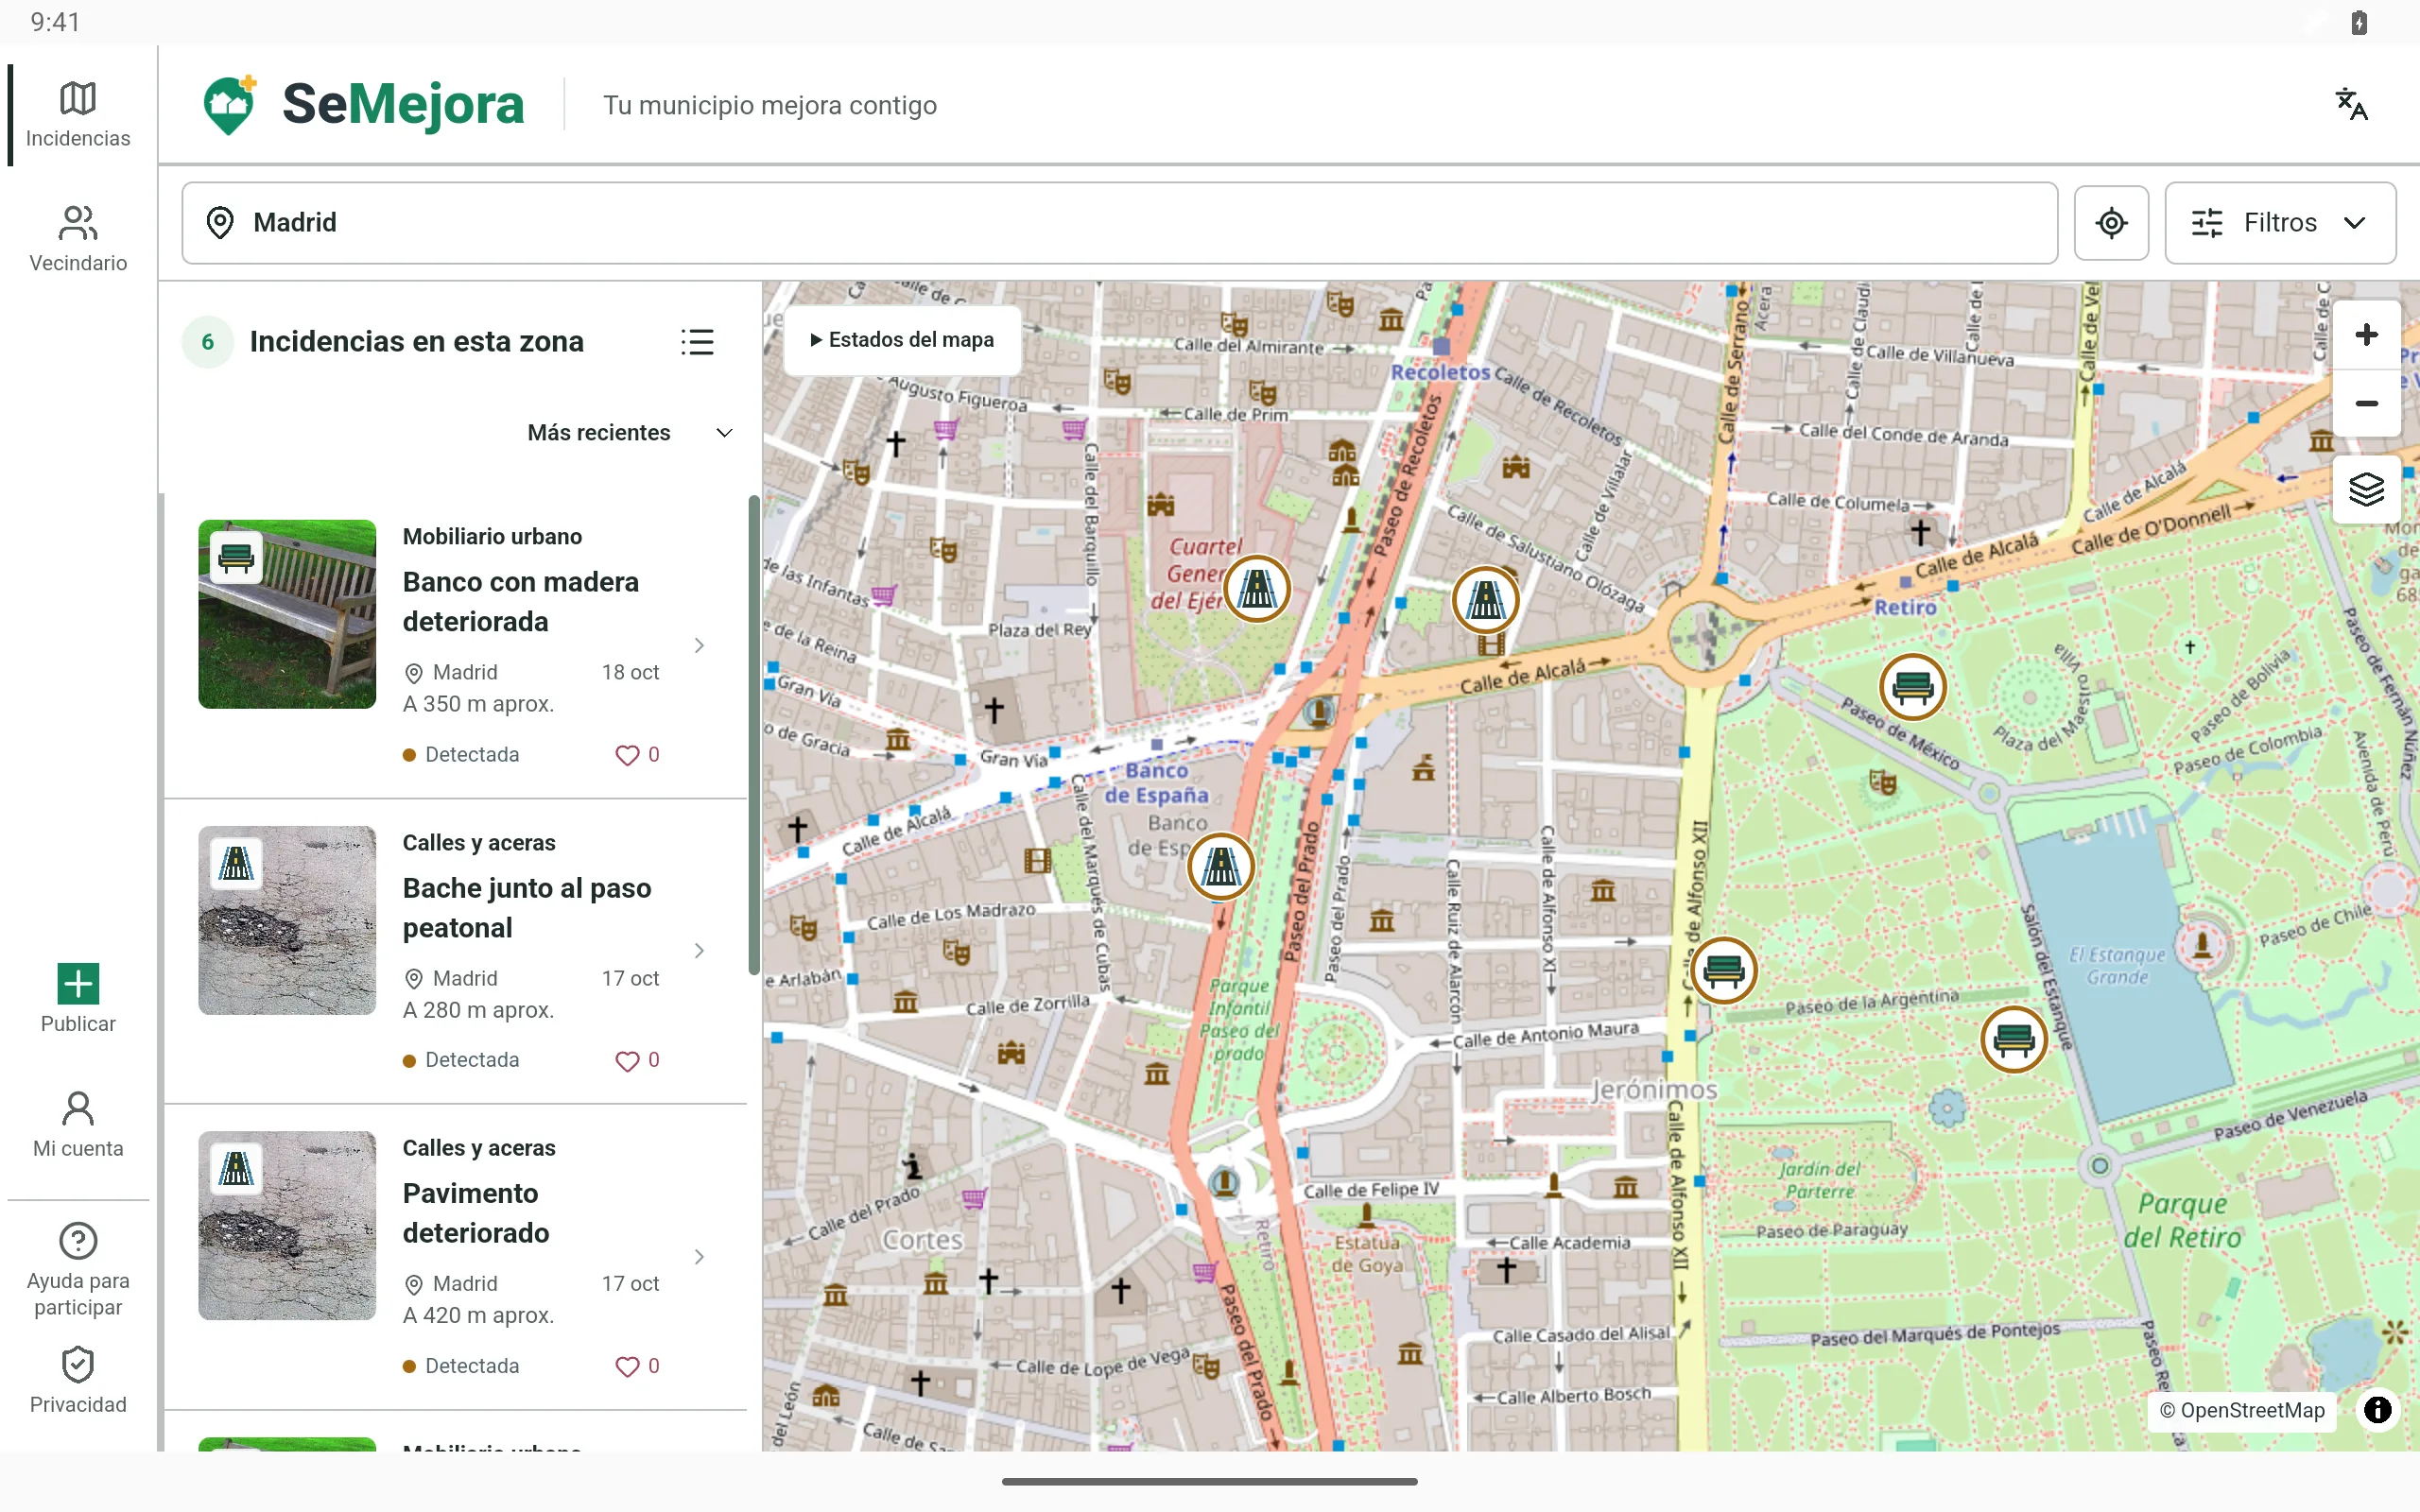Click the Bache junto al paso peatonal photo
This screenshot has height=1512, width=2420.
(287, 920)
